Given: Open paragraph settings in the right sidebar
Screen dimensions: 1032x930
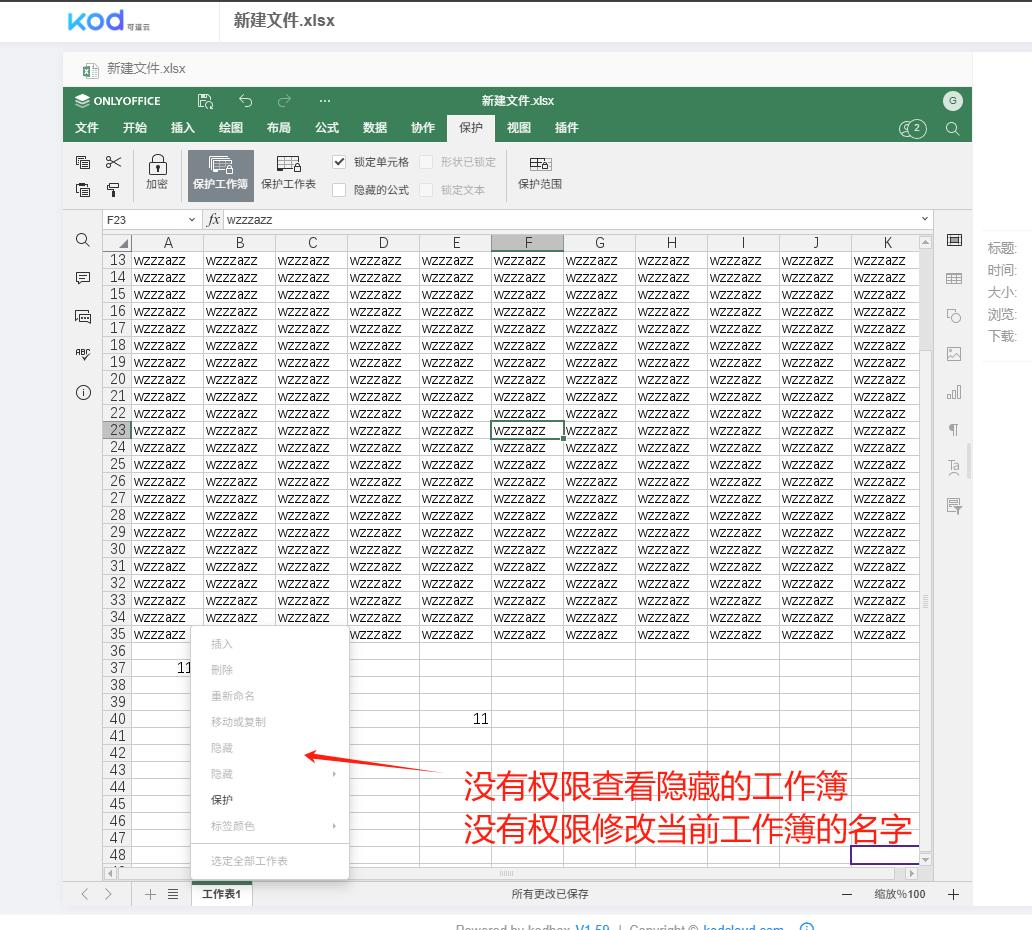Looking at the screenshot, I should [x=954, y=430].
